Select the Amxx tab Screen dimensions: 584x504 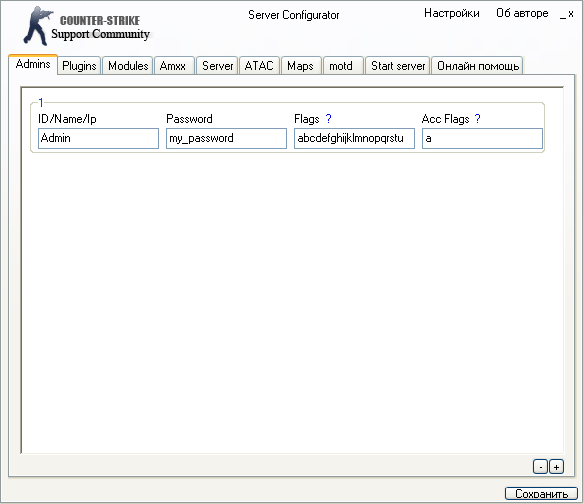tap(173, 66)
